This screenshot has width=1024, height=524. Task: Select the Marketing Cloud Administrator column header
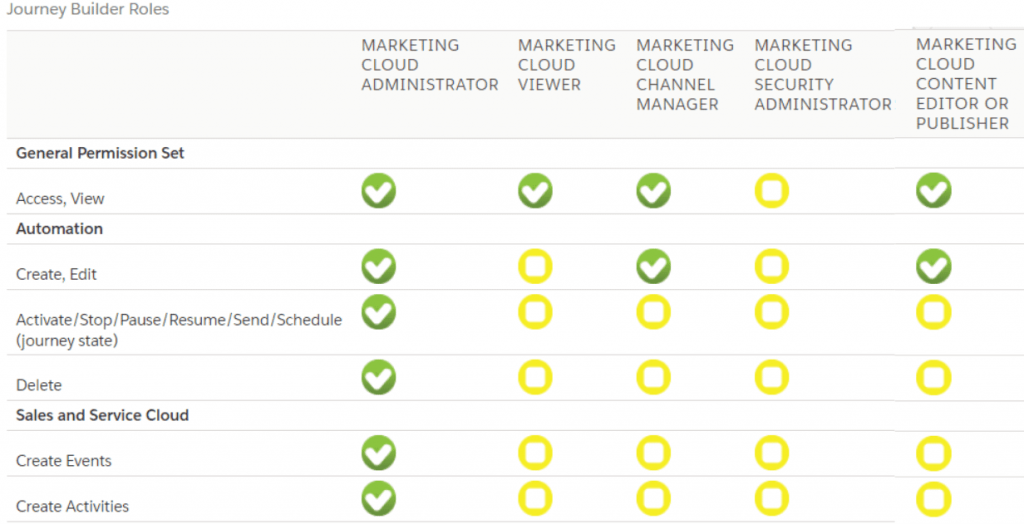tap(429, 65)
